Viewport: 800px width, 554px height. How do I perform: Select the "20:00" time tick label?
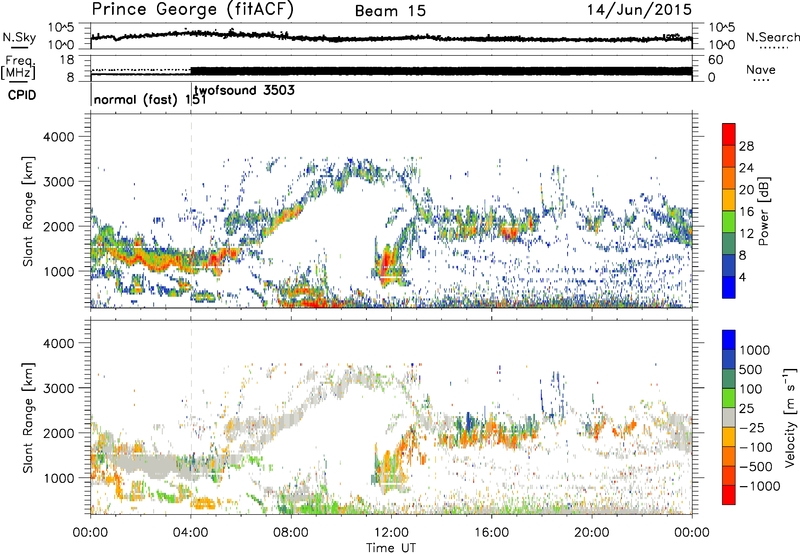coord(591,533)
